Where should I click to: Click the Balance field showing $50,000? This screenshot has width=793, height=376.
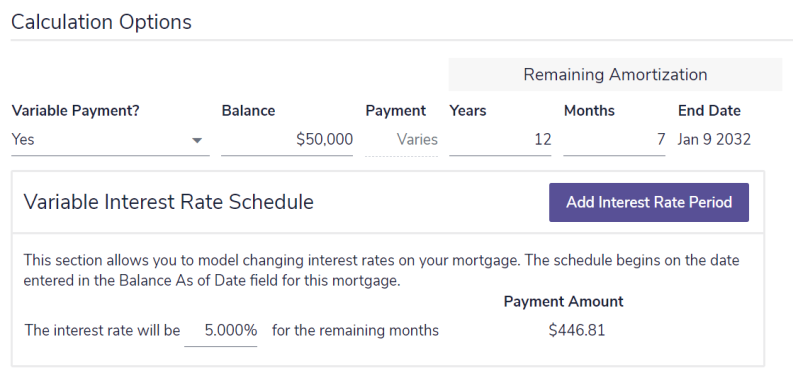[287, 140]
